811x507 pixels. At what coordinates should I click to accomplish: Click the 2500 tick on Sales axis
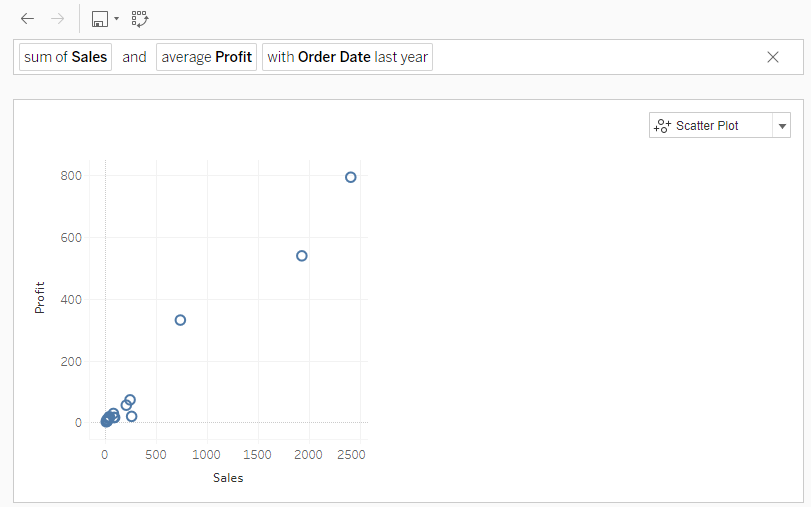(352, 455)
